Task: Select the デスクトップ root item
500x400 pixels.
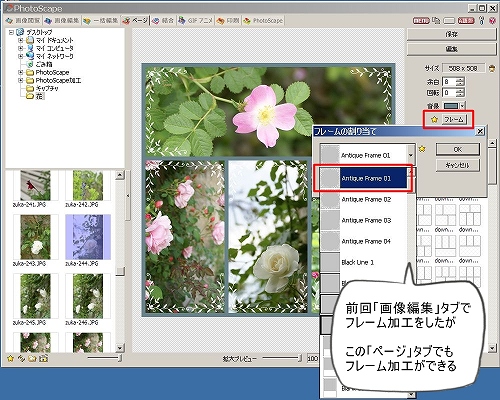Action: point(39,32)
